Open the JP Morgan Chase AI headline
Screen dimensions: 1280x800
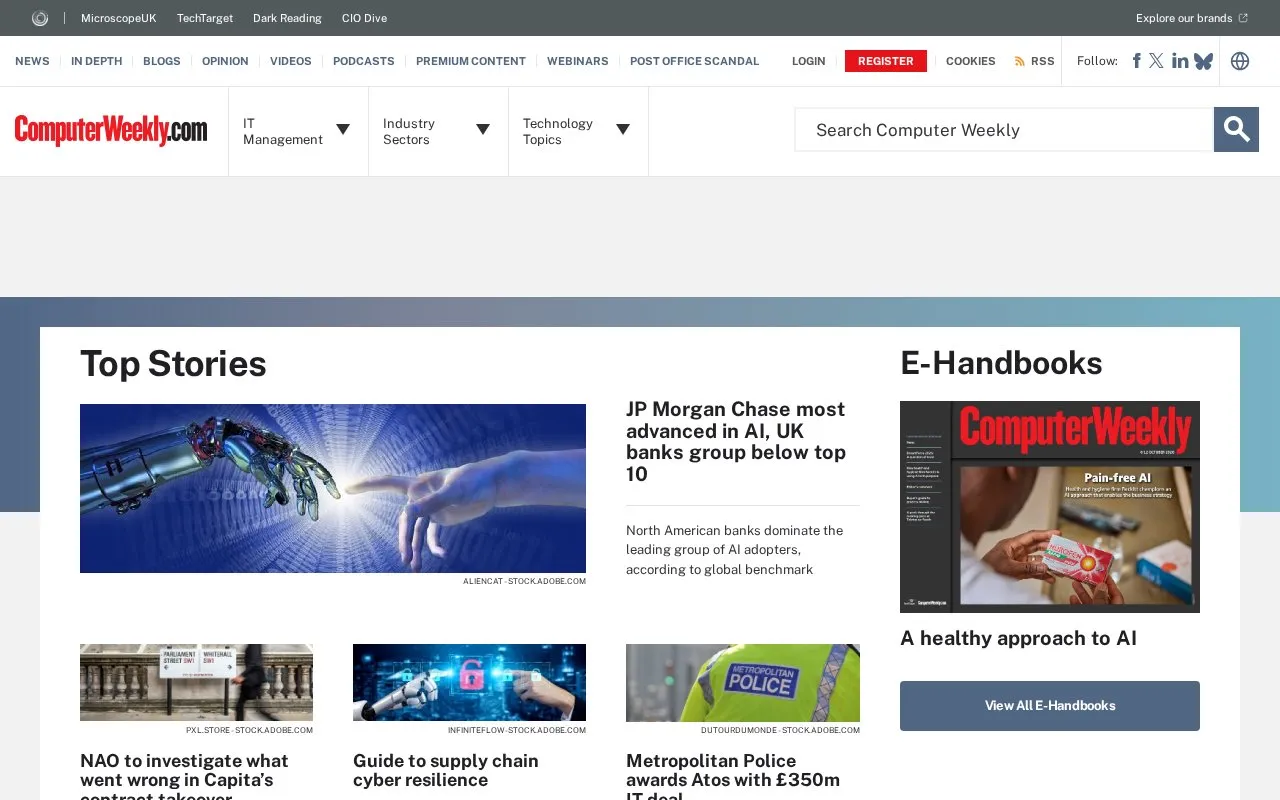tap(736, 441)
